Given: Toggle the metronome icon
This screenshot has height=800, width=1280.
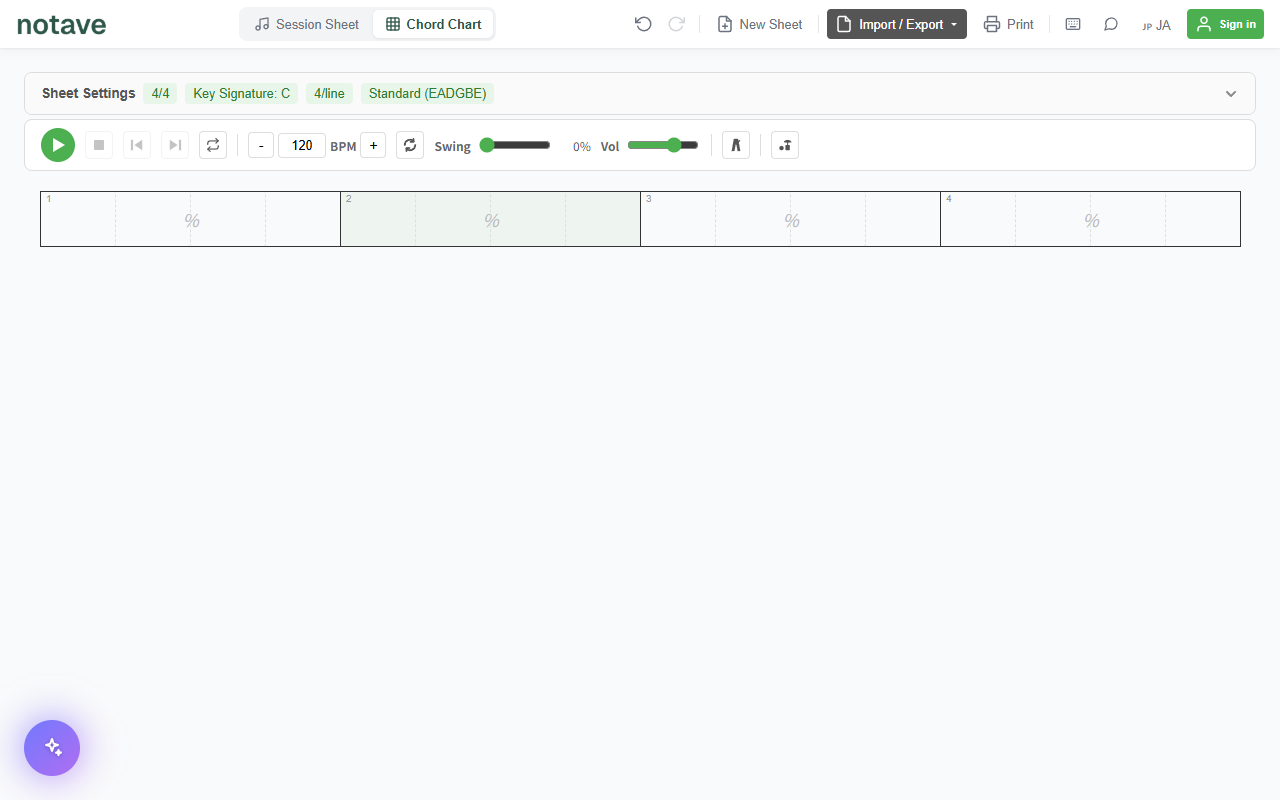Looking at the screenshot, I should point(736,145).
